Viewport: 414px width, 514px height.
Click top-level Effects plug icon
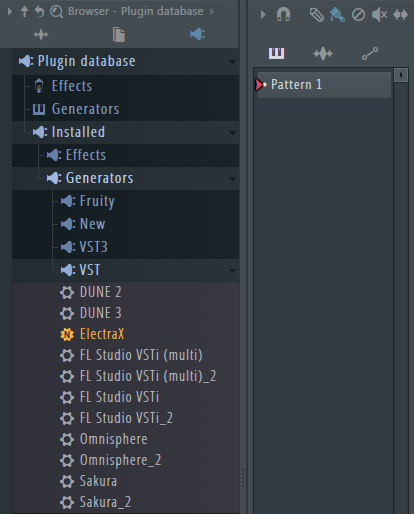[39, 86]
